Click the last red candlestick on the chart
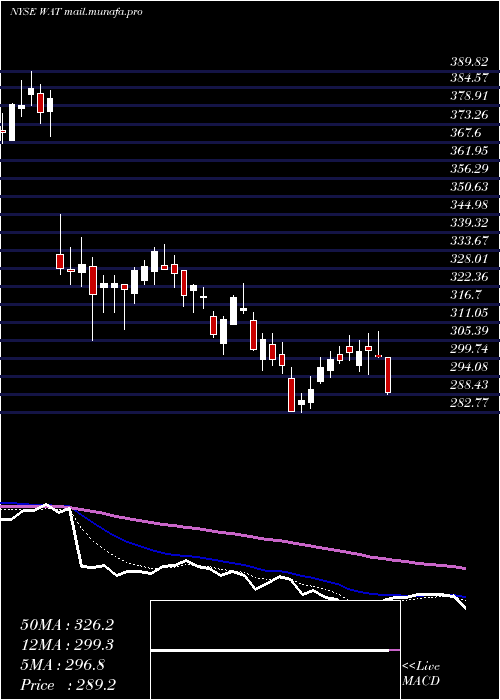 (388, 375)
